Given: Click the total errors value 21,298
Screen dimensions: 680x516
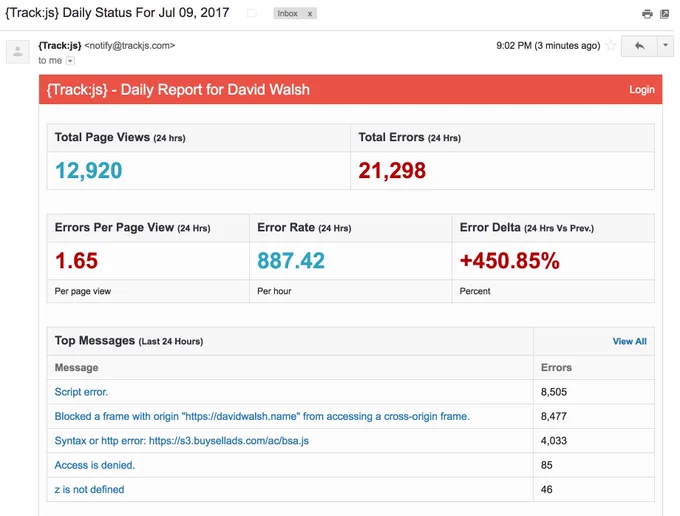Looking at the screenshot, I should click(392, 170).
